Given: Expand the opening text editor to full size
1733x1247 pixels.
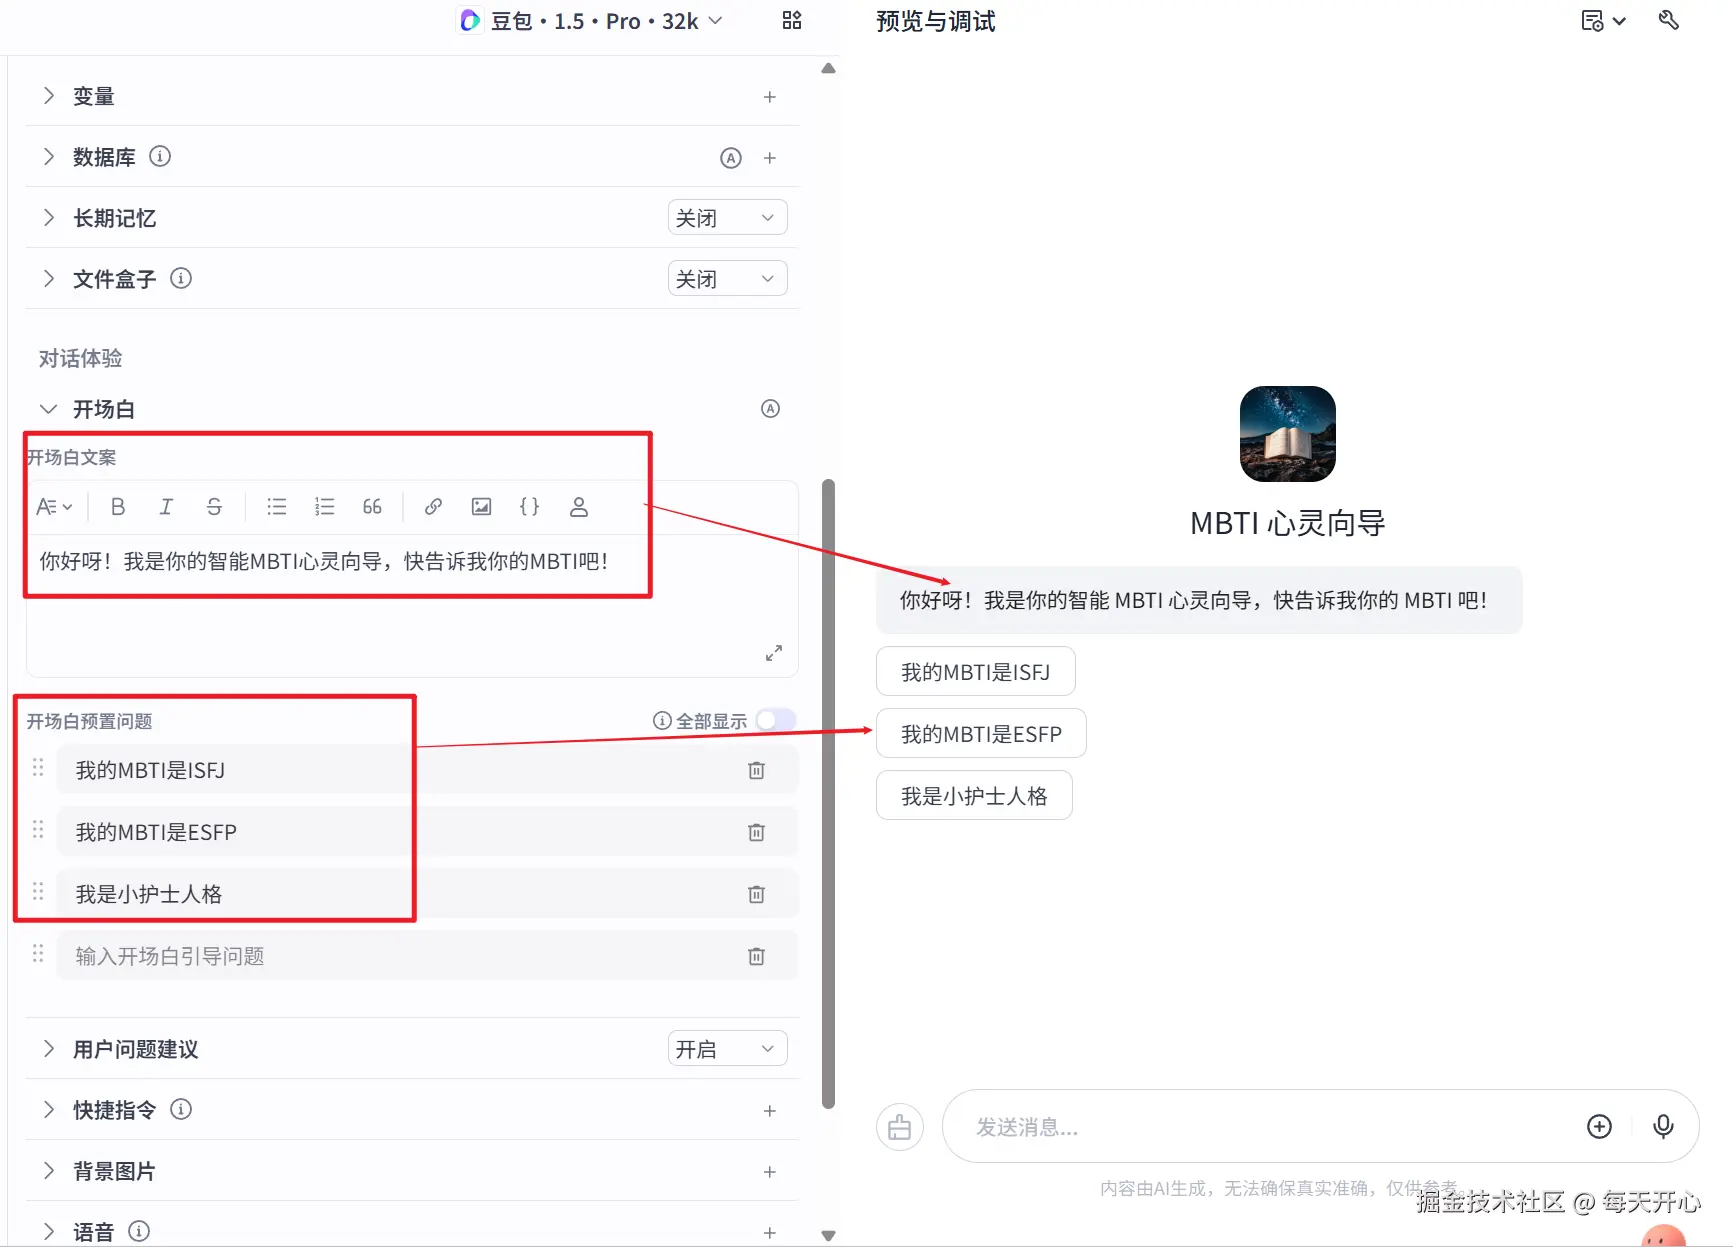Looking at the screenshot, I should pyautogui.click(x=773, y=653).
